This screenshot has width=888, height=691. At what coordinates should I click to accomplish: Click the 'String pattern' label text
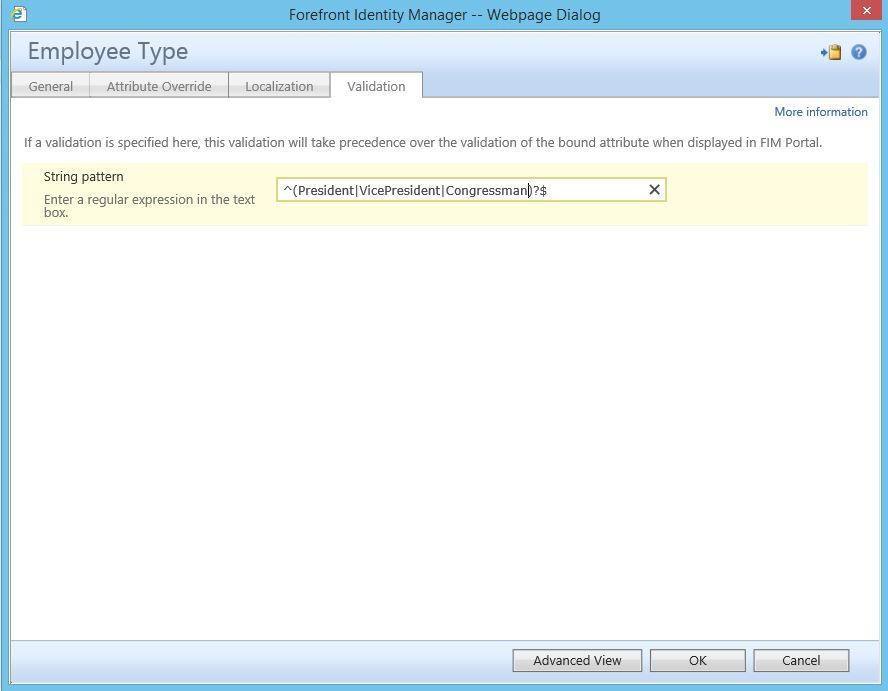pyautogui.click(x=83, y=176)
